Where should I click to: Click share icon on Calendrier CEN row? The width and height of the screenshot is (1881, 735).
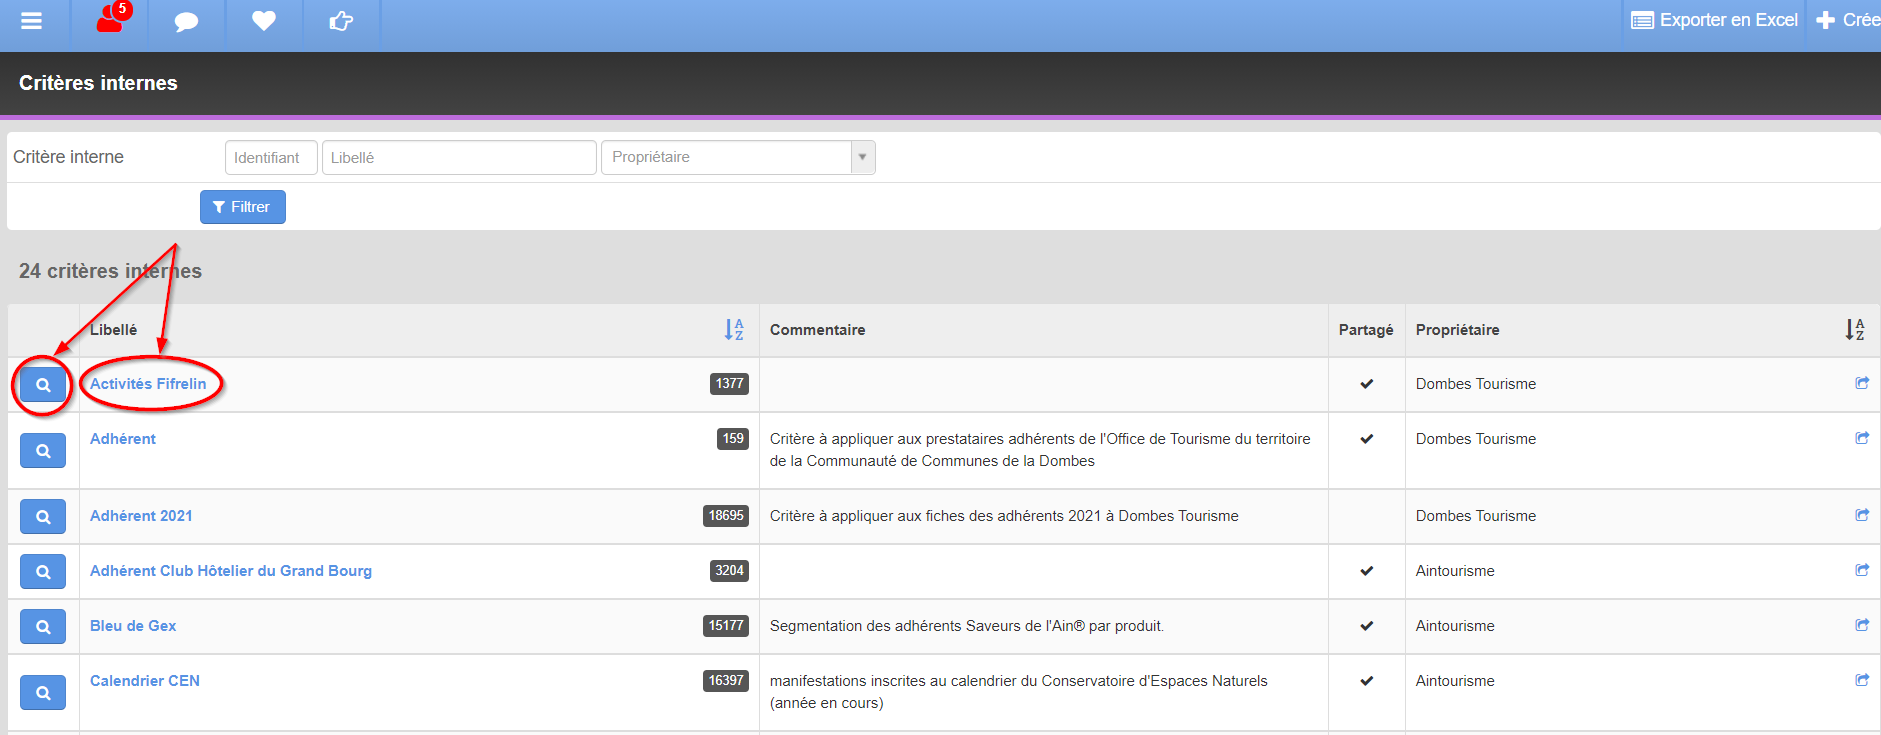click(1862, 680)
